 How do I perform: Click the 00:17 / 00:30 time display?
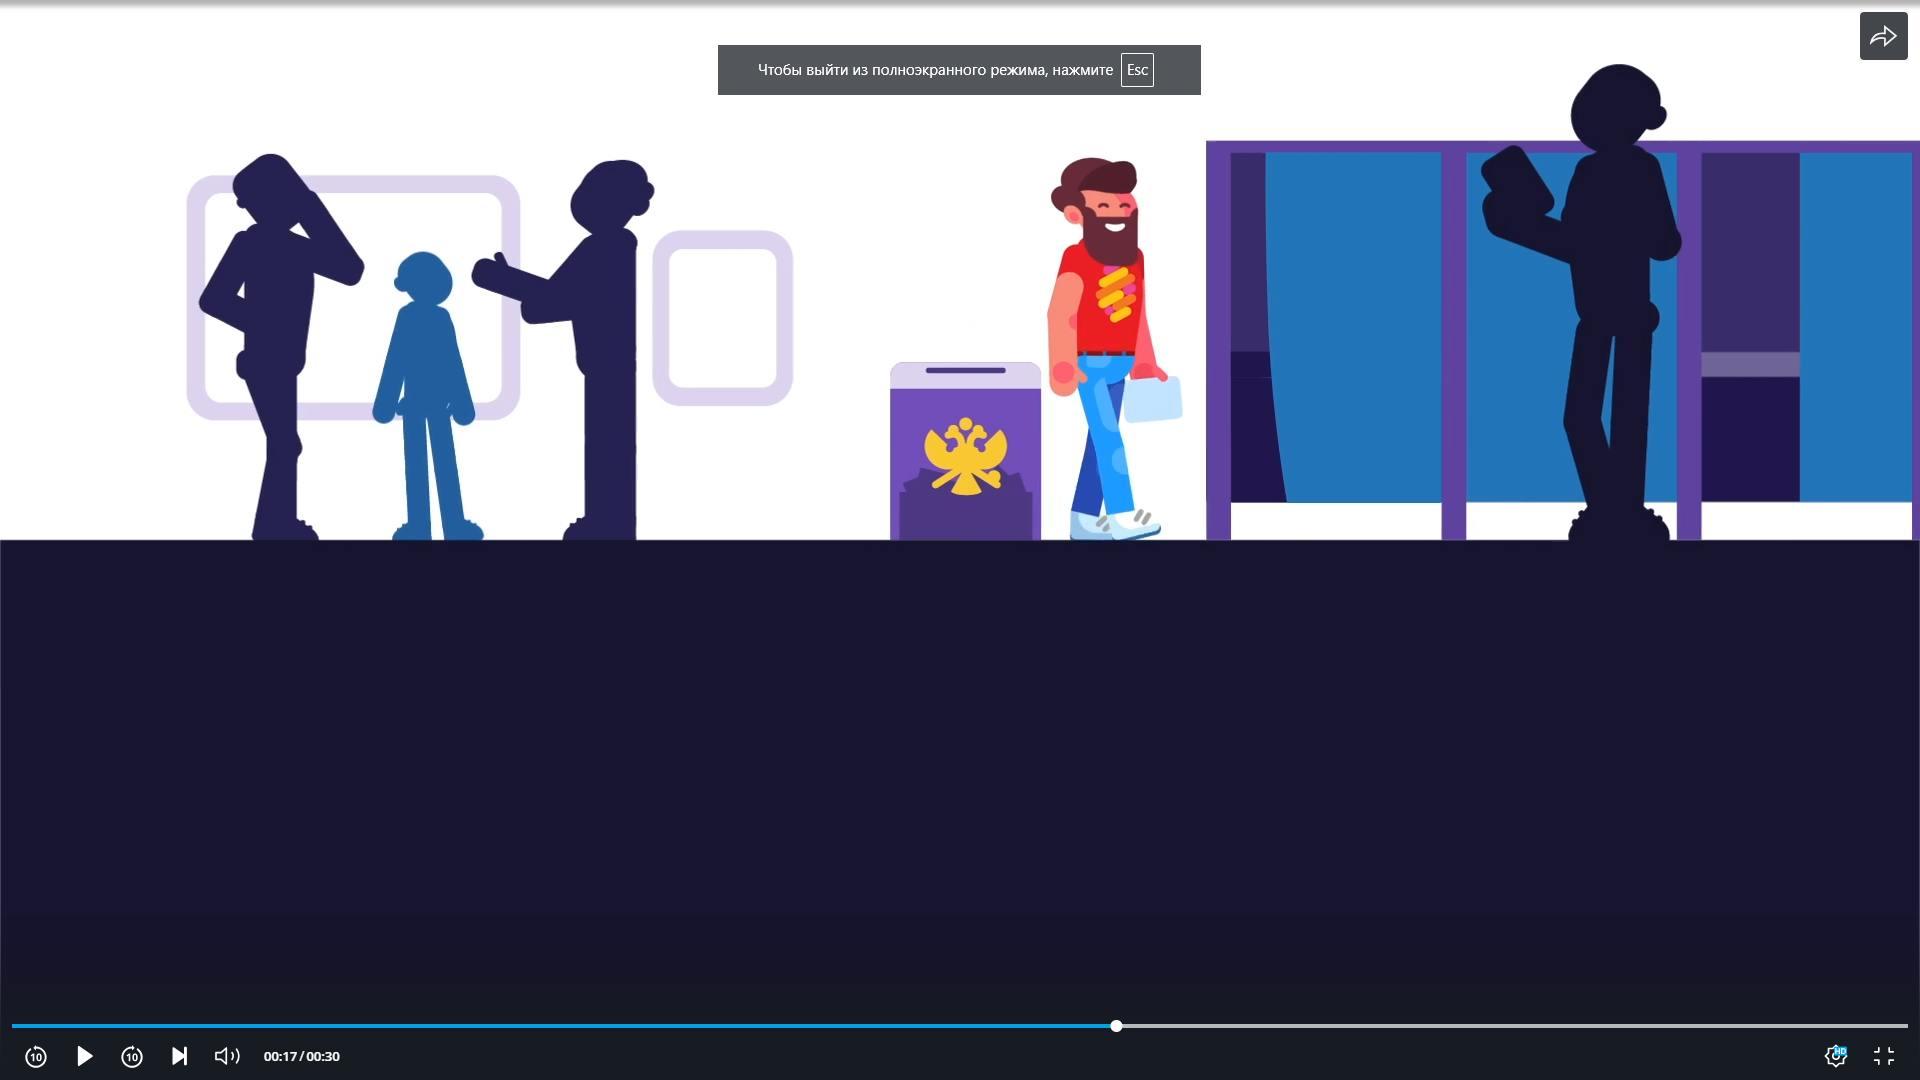tap(301, 1057)
